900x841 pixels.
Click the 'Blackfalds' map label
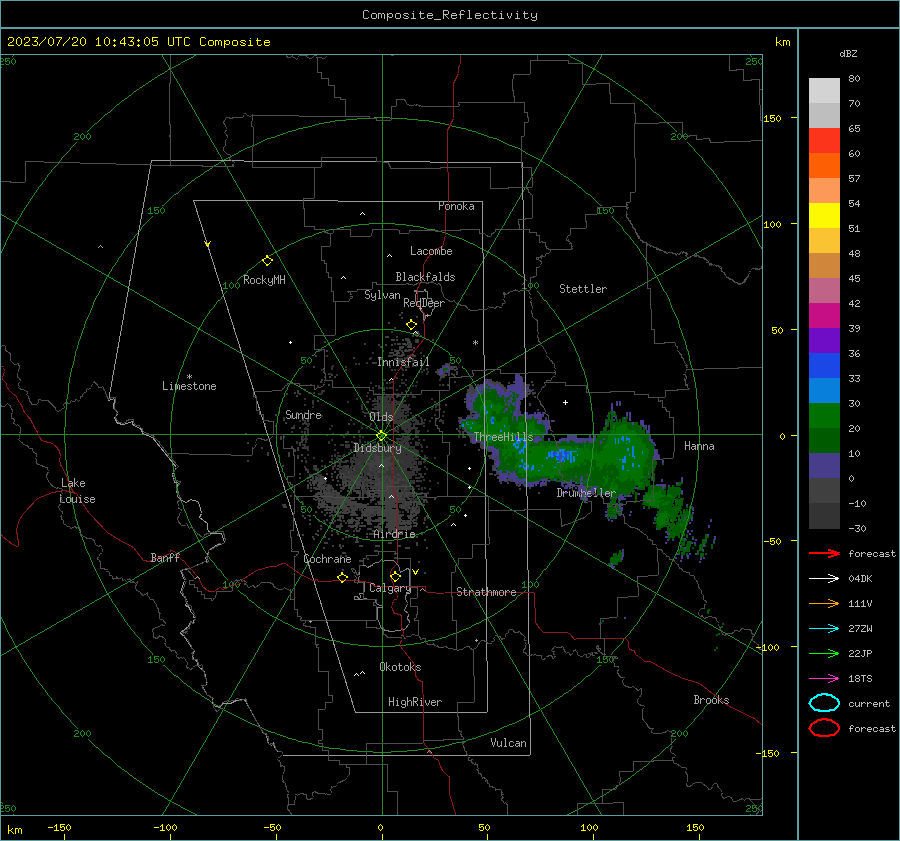click(425, 277)
